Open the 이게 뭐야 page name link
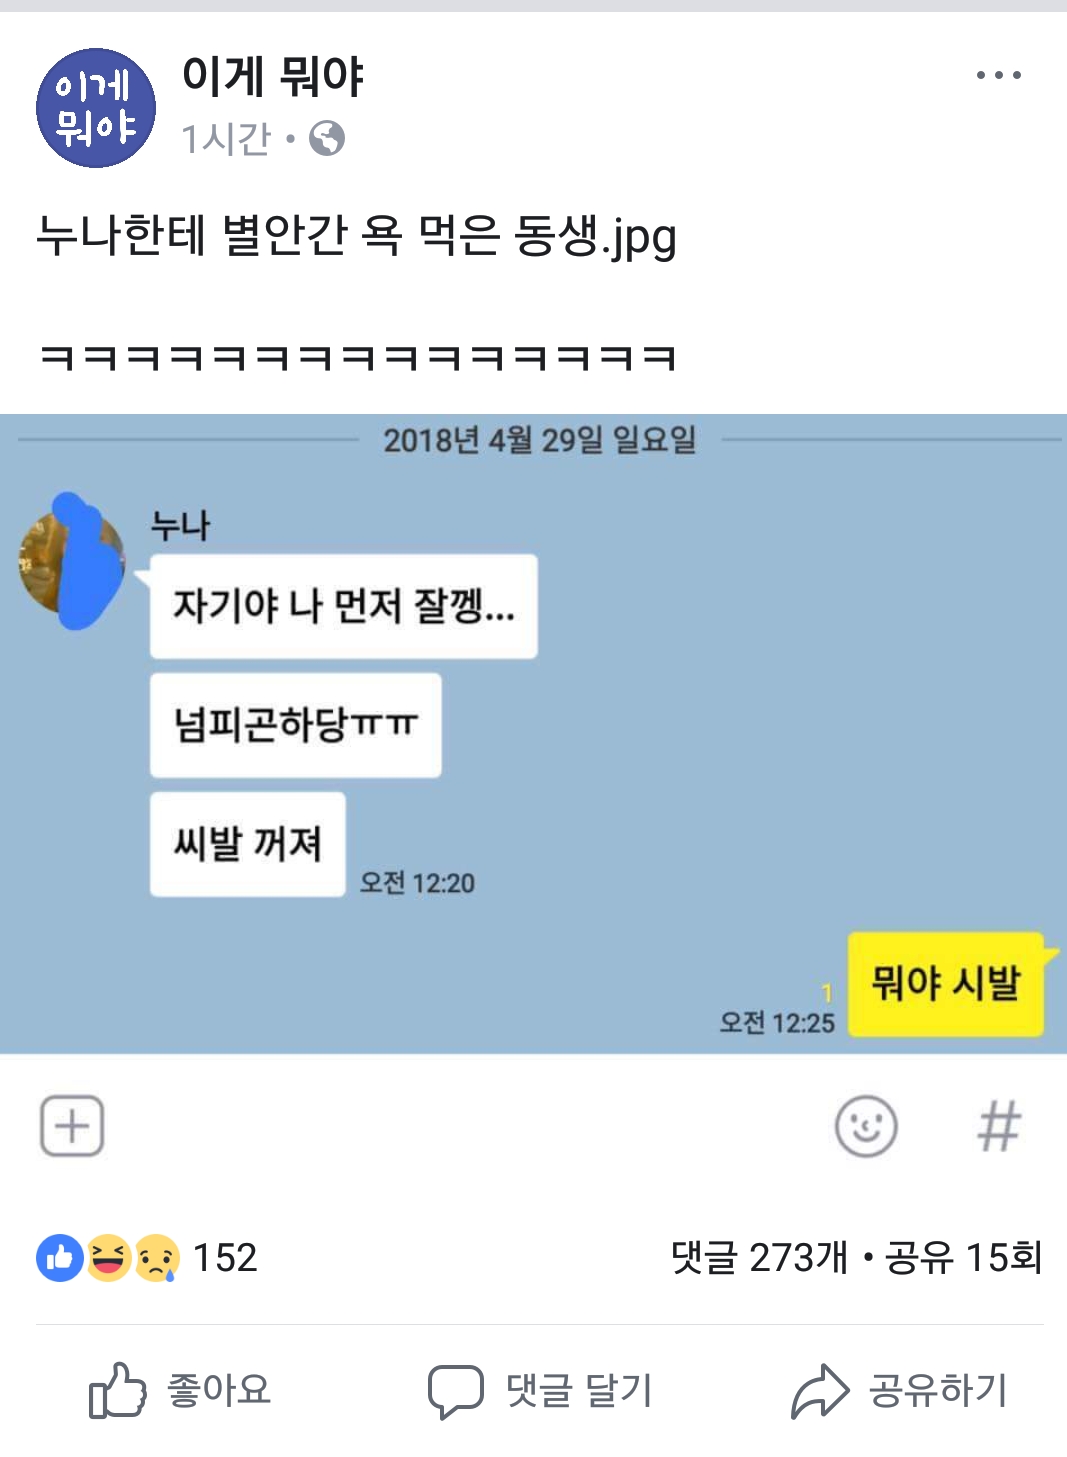 pyautogui.click(x=272, y=76)
